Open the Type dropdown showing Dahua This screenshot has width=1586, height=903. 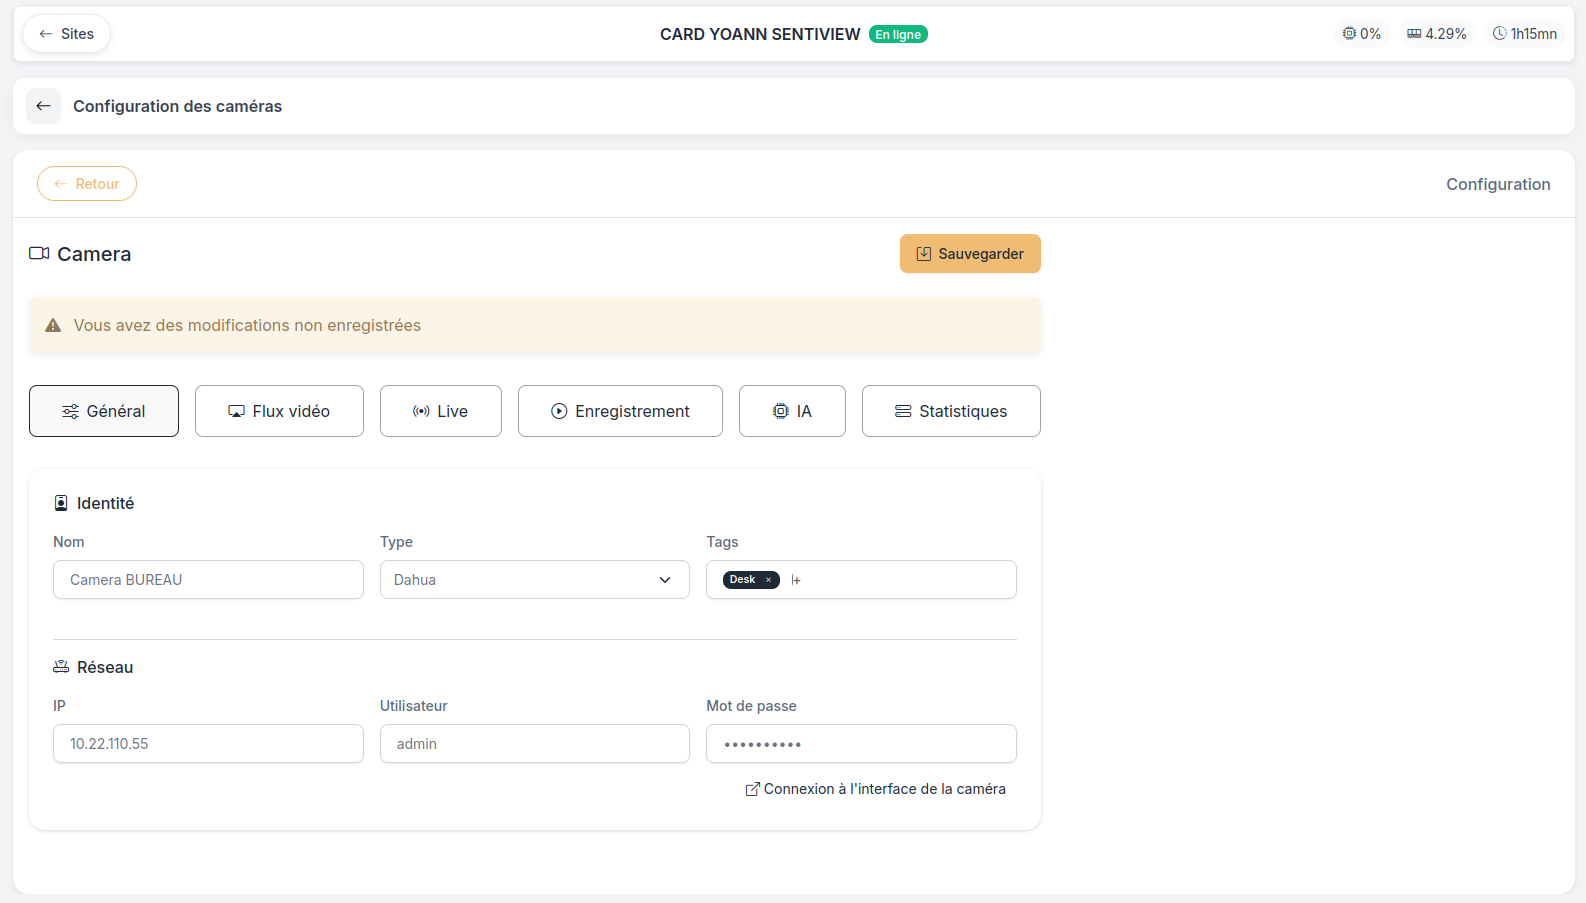tap(535, 580)
